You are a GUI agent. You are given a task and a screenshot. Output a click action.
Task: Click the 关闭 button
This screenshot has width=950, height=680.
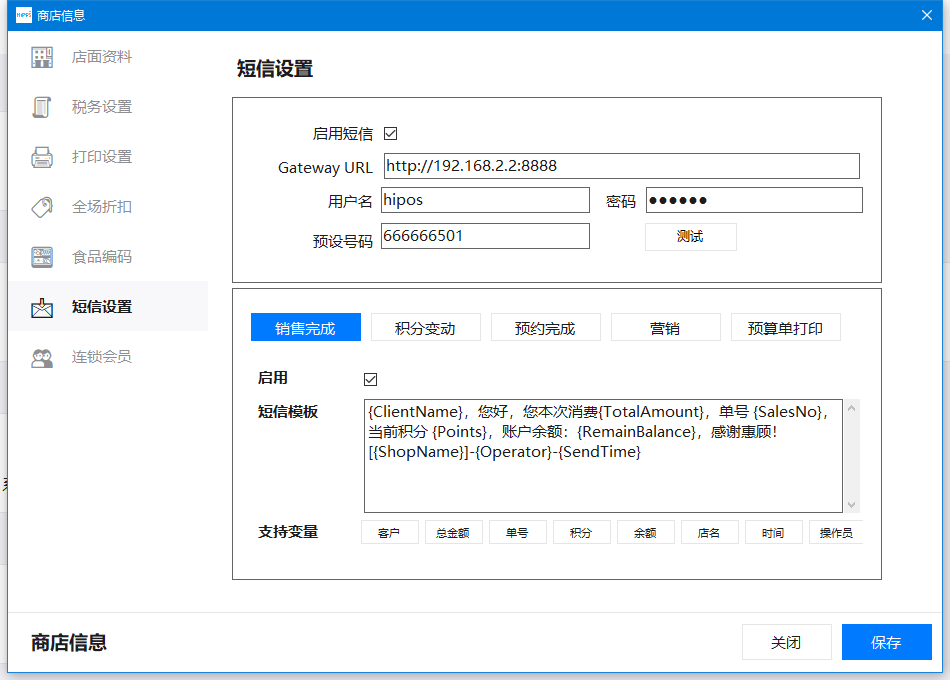(786, 642)
